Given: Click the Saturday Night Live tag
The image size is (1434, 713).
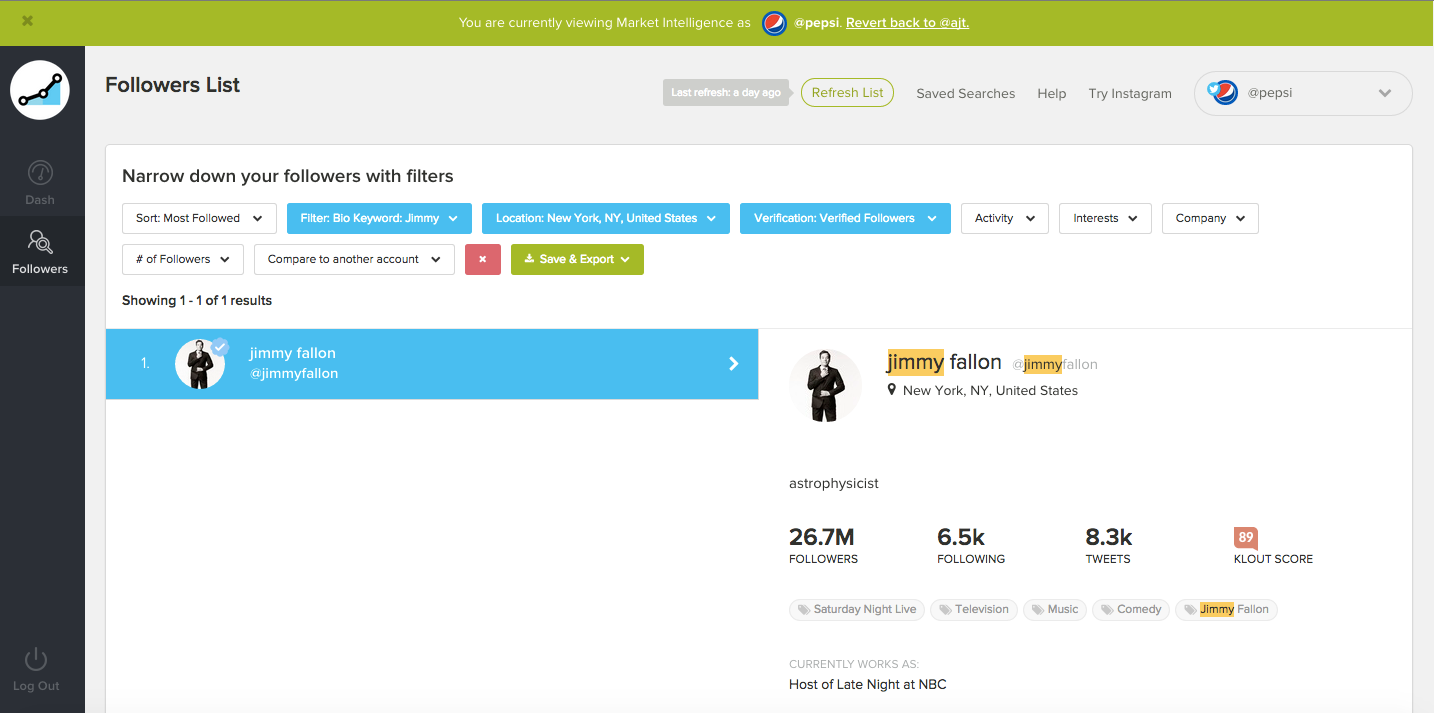Looking at the screenshot, I should pyautogui.click(x=857, y=609).
